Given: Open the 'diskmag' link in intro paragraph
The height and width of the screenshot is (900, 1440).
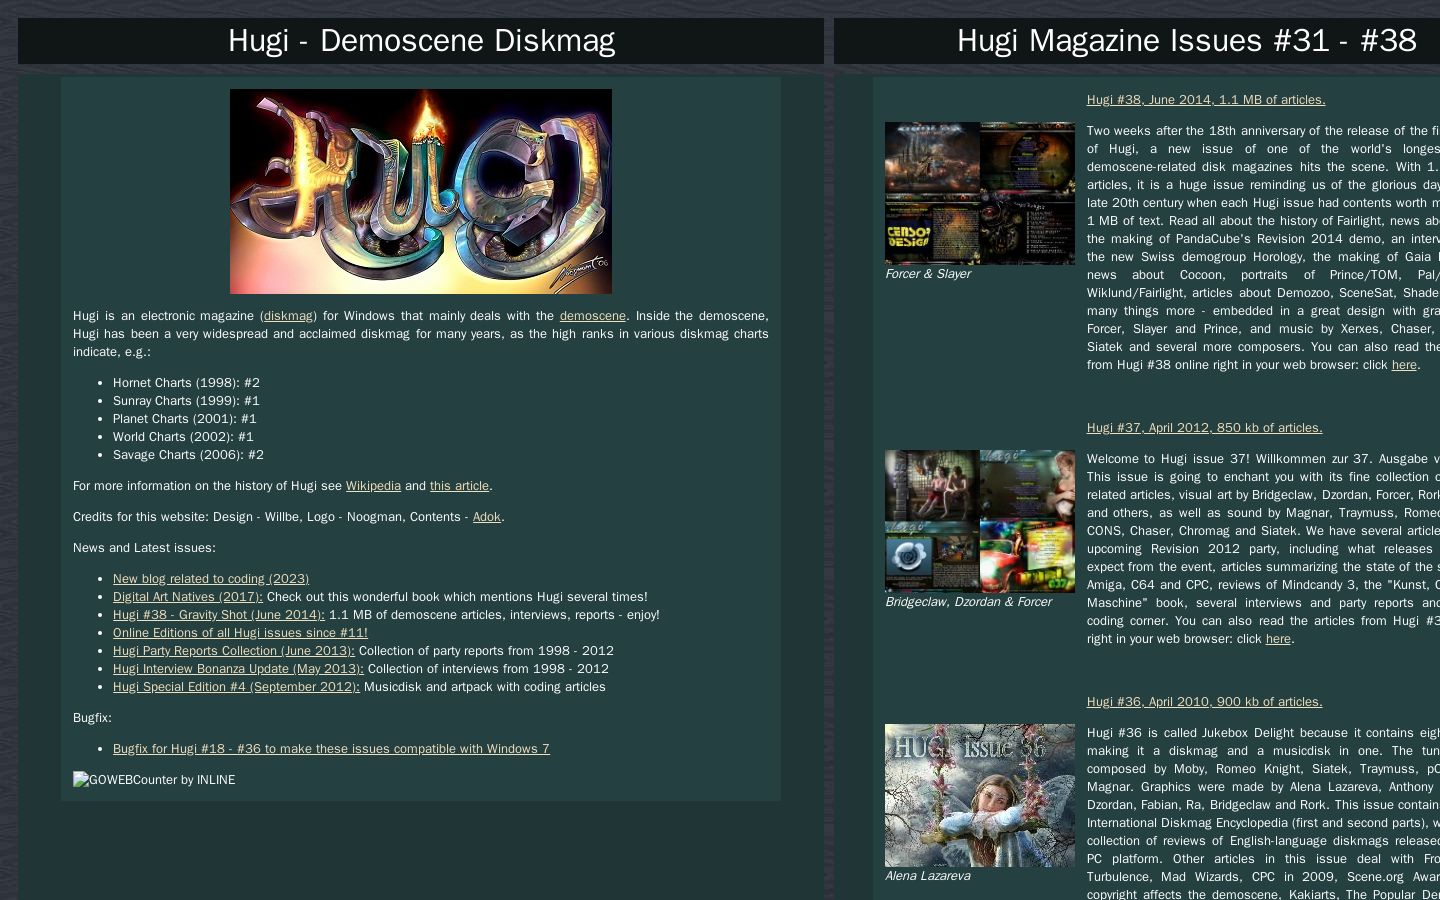Looking at the screenshot, I should tap(288, 316).
